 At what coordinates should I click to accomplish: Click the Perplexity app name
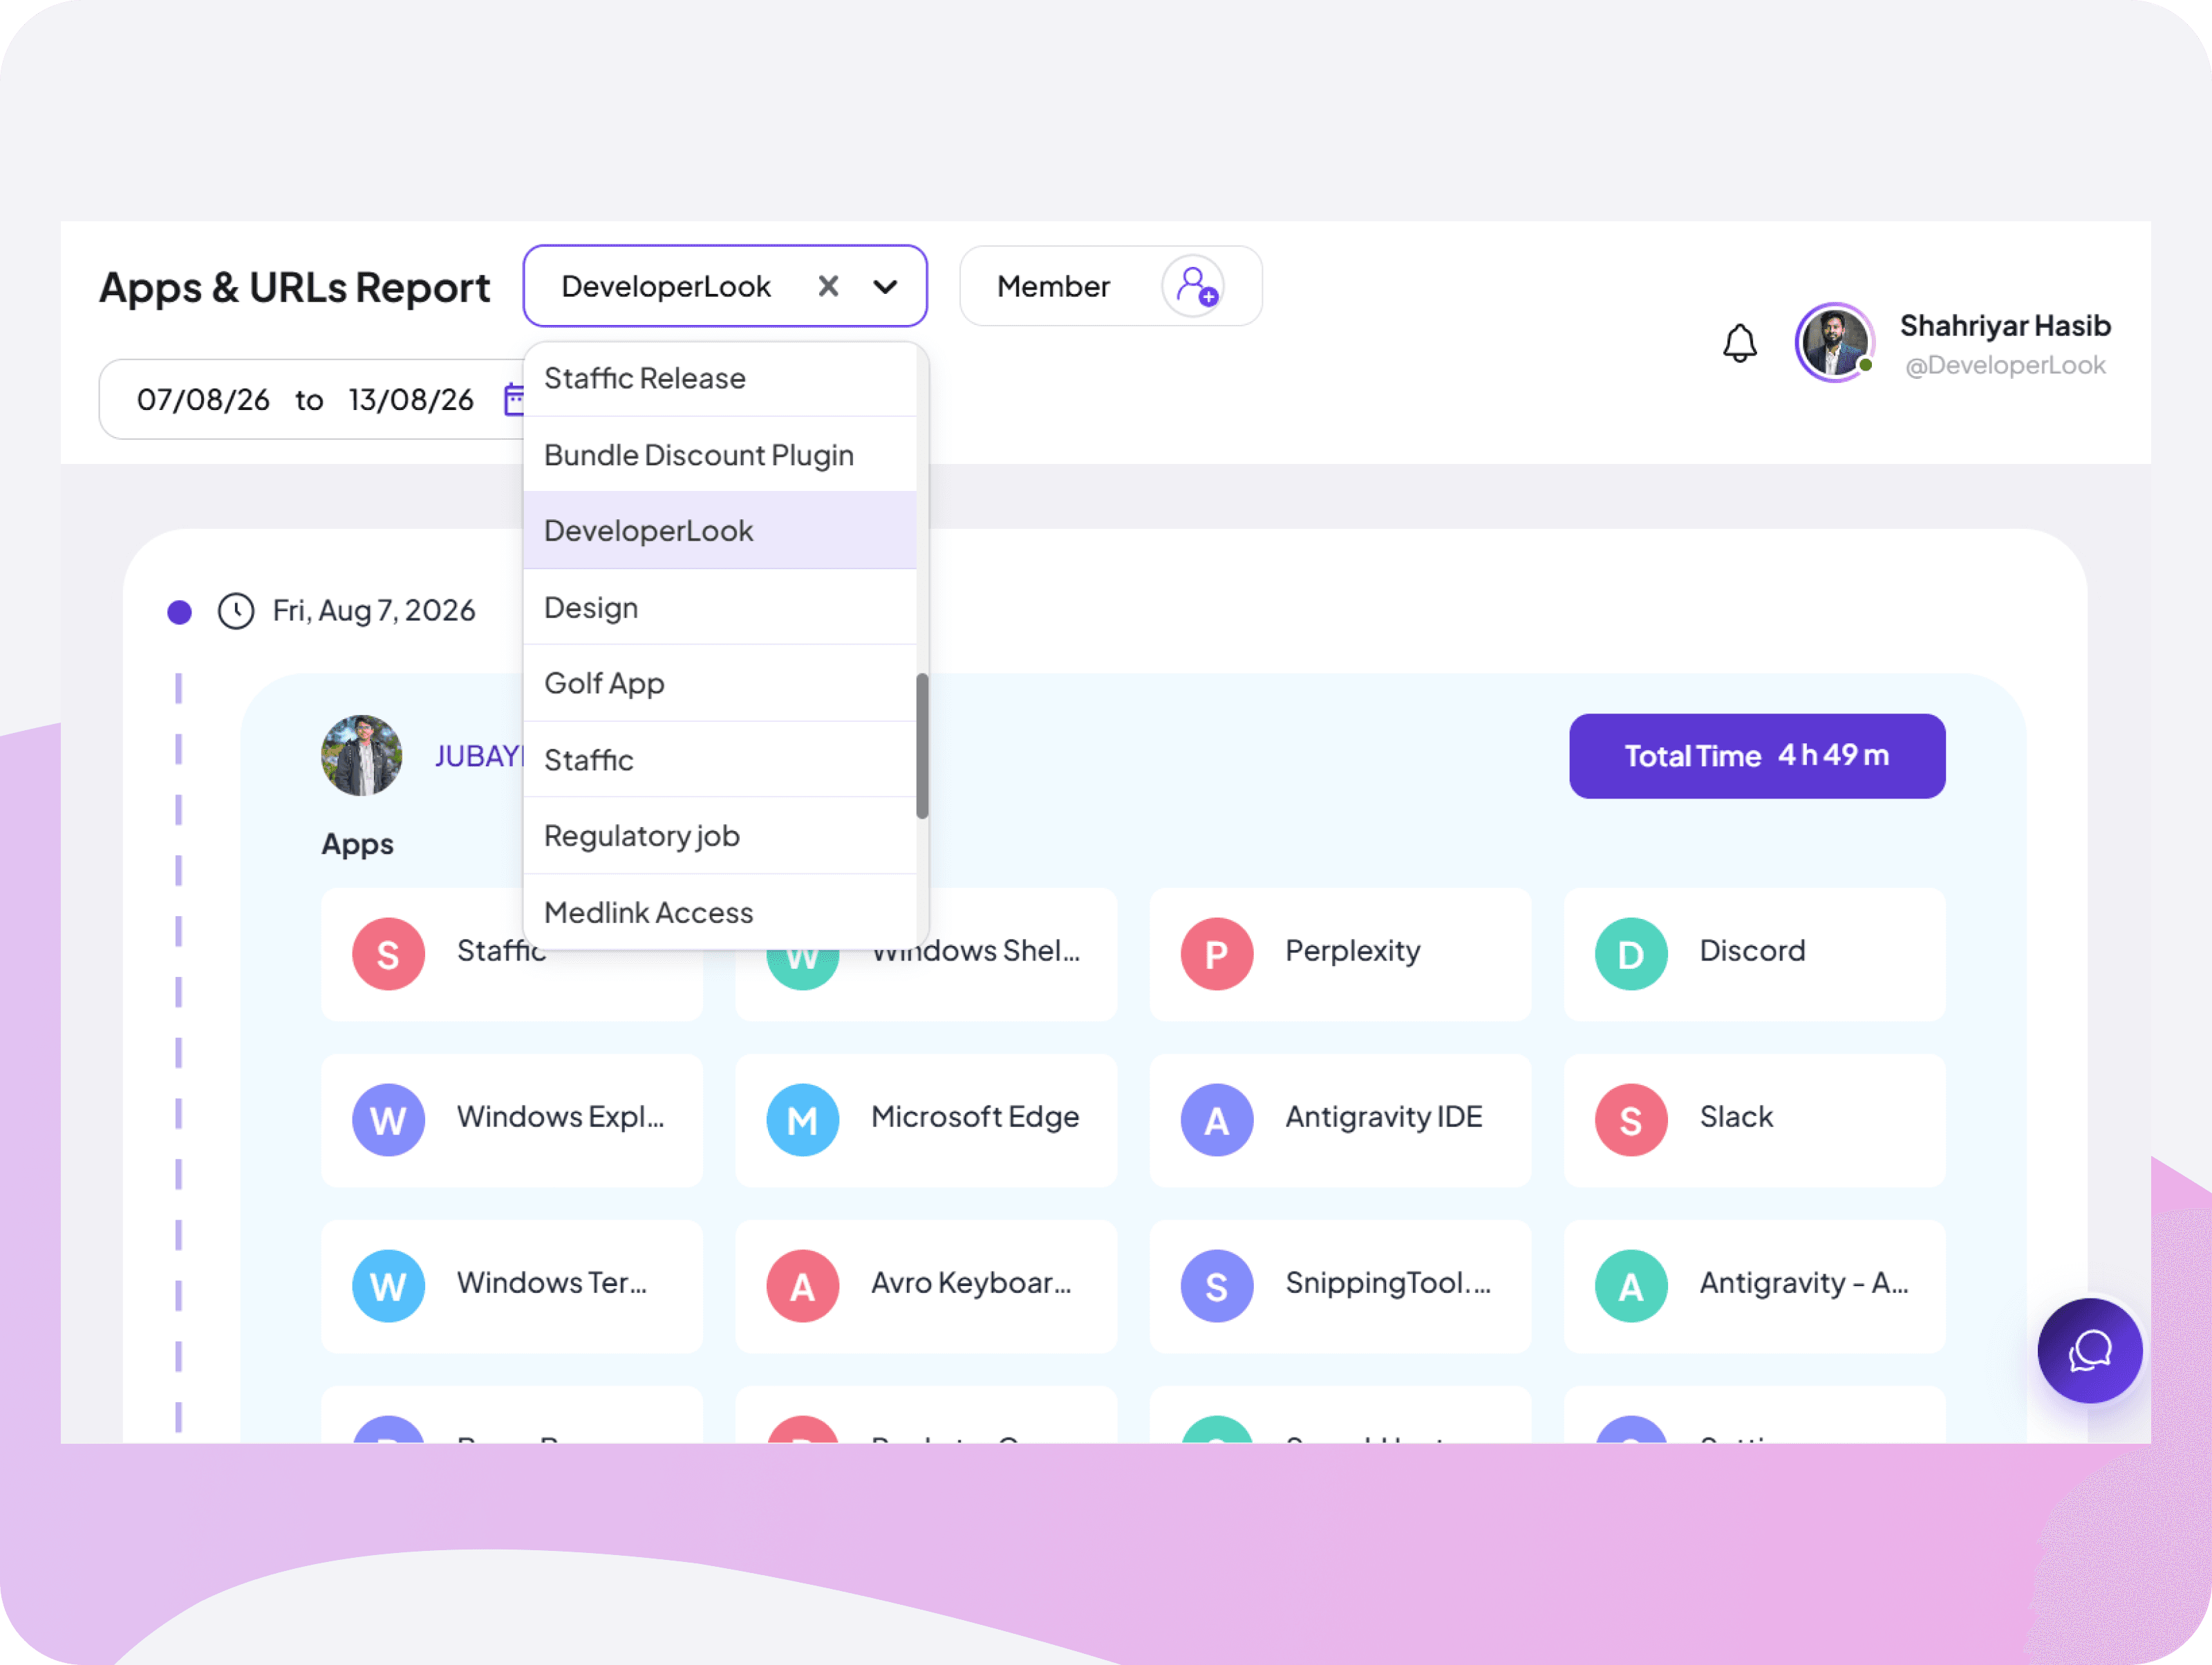1352,950
